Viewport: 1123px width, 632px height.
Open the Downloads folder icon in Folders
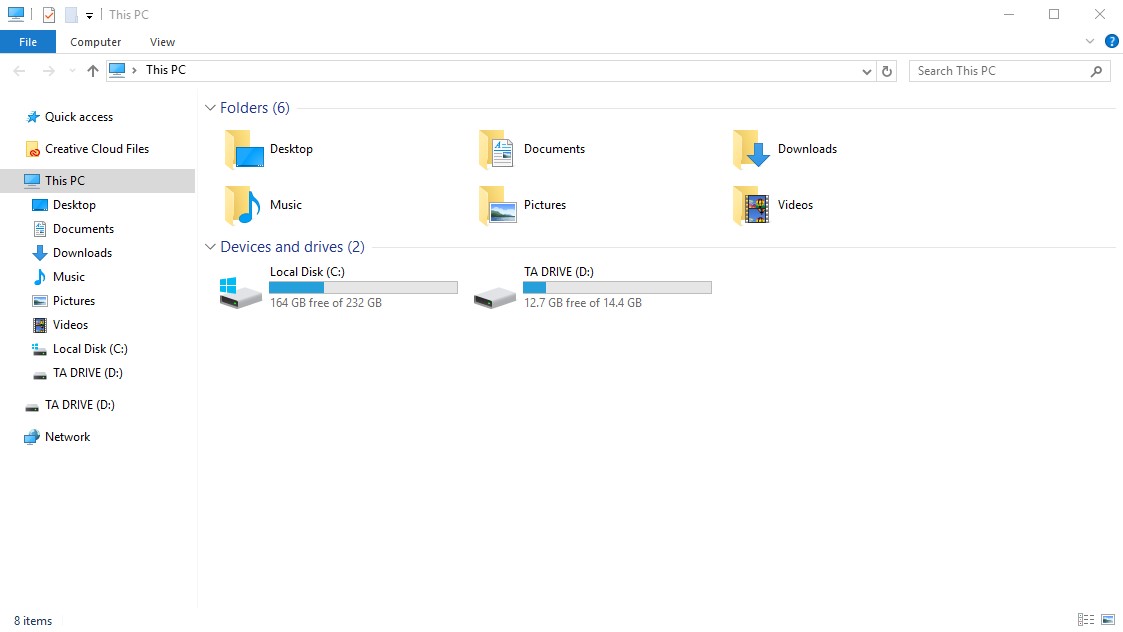tap(751, 149)
